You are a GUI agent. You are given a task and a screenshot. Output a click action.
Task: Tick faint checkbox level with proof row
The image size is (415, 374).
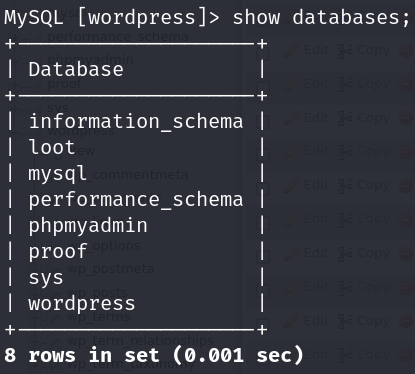click(264, 255)
